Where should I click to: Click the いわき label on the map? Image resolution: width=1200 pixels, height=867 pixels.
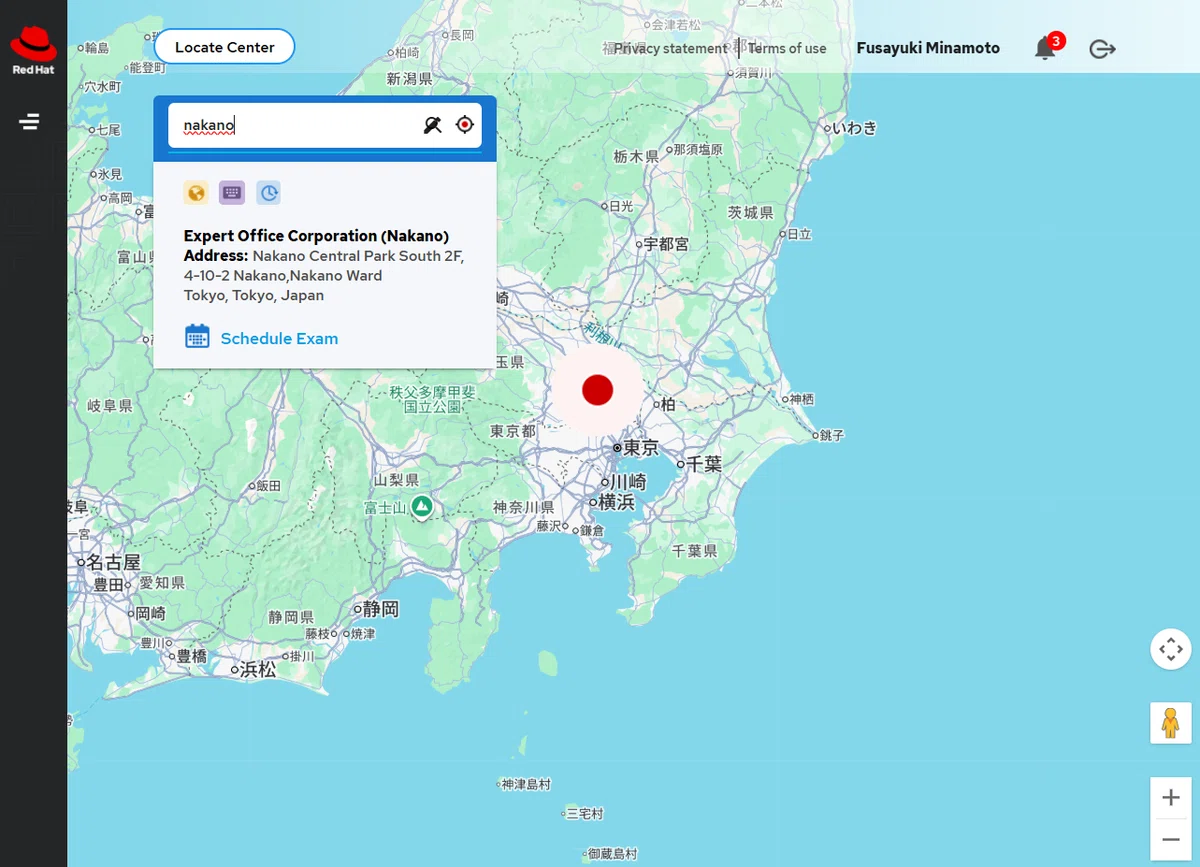pyautogui.click(x=855, y=128)
